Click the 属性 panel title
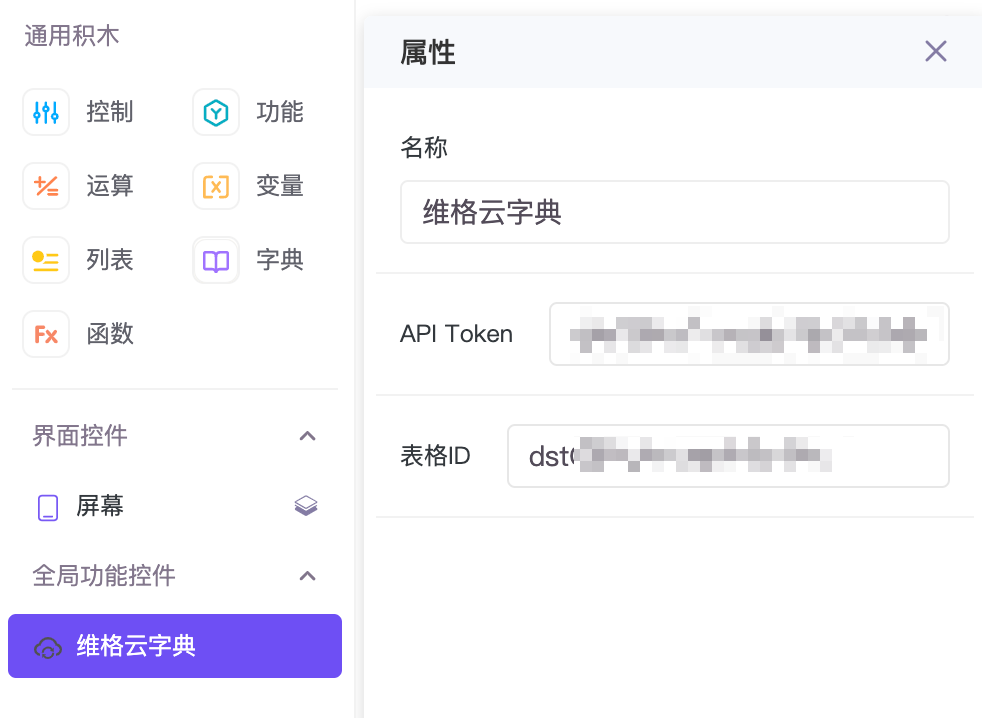The image size is (982, 718). click(428, 52)
